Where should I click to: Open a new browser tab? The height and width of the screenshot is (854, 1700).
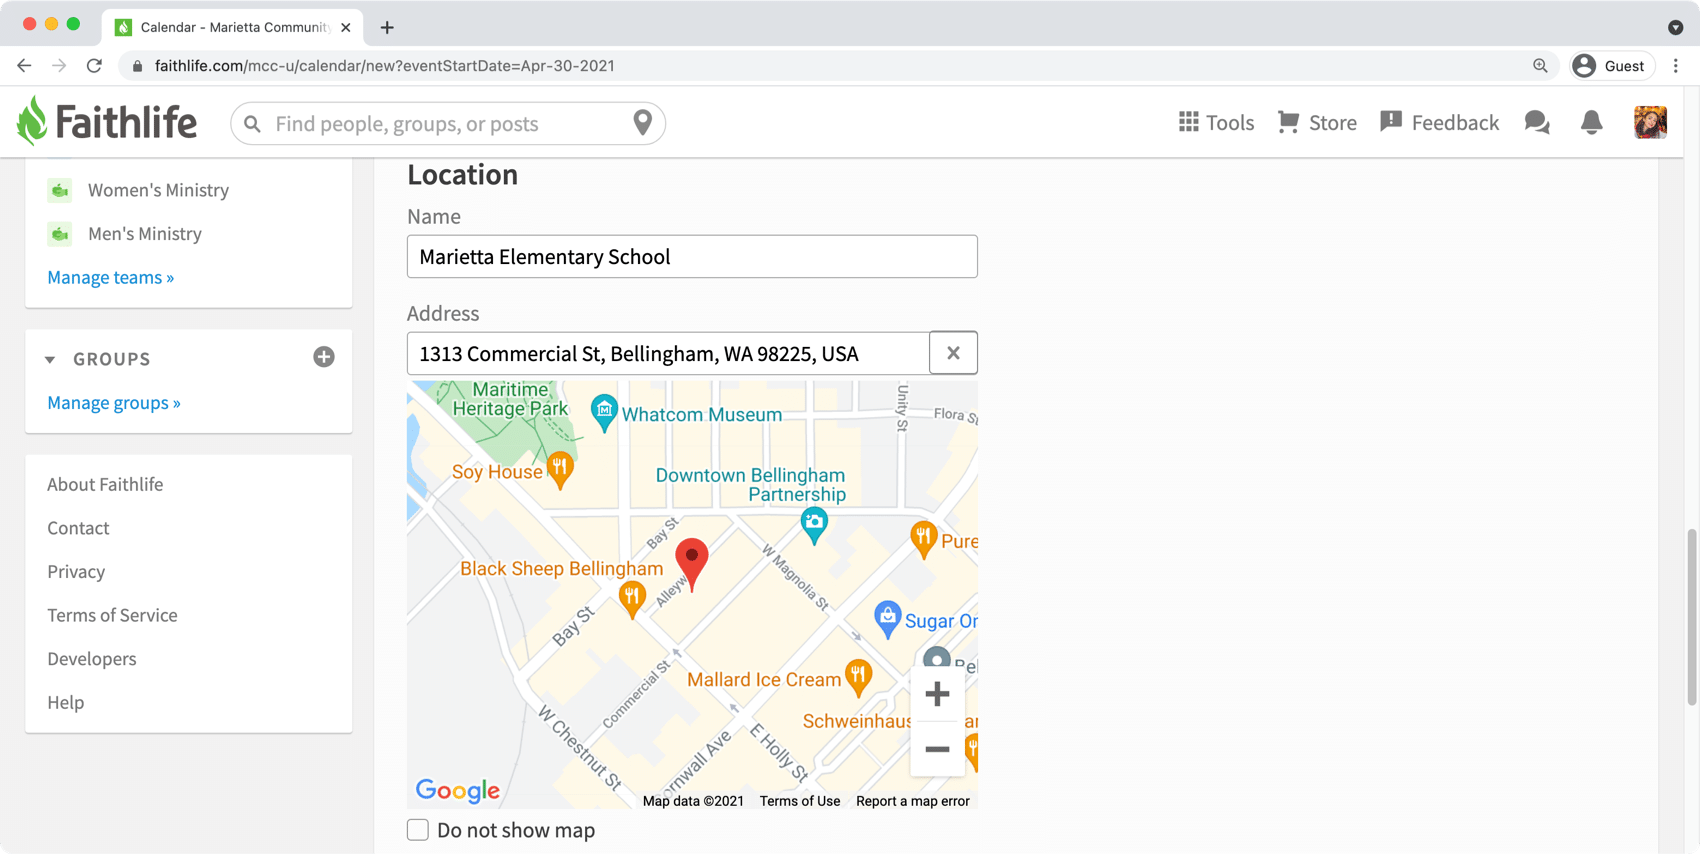coord(387,28)
